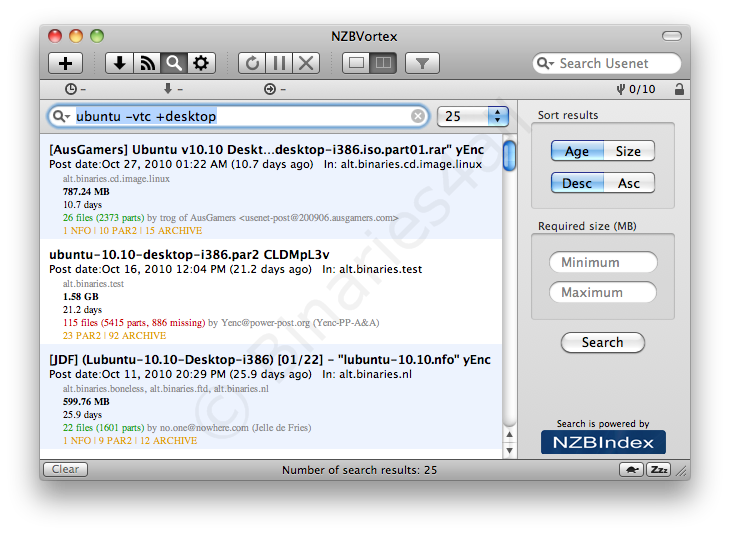The image size is (730, 535).
Task: Open the RSS feeds icon
Action: [147, 63]
